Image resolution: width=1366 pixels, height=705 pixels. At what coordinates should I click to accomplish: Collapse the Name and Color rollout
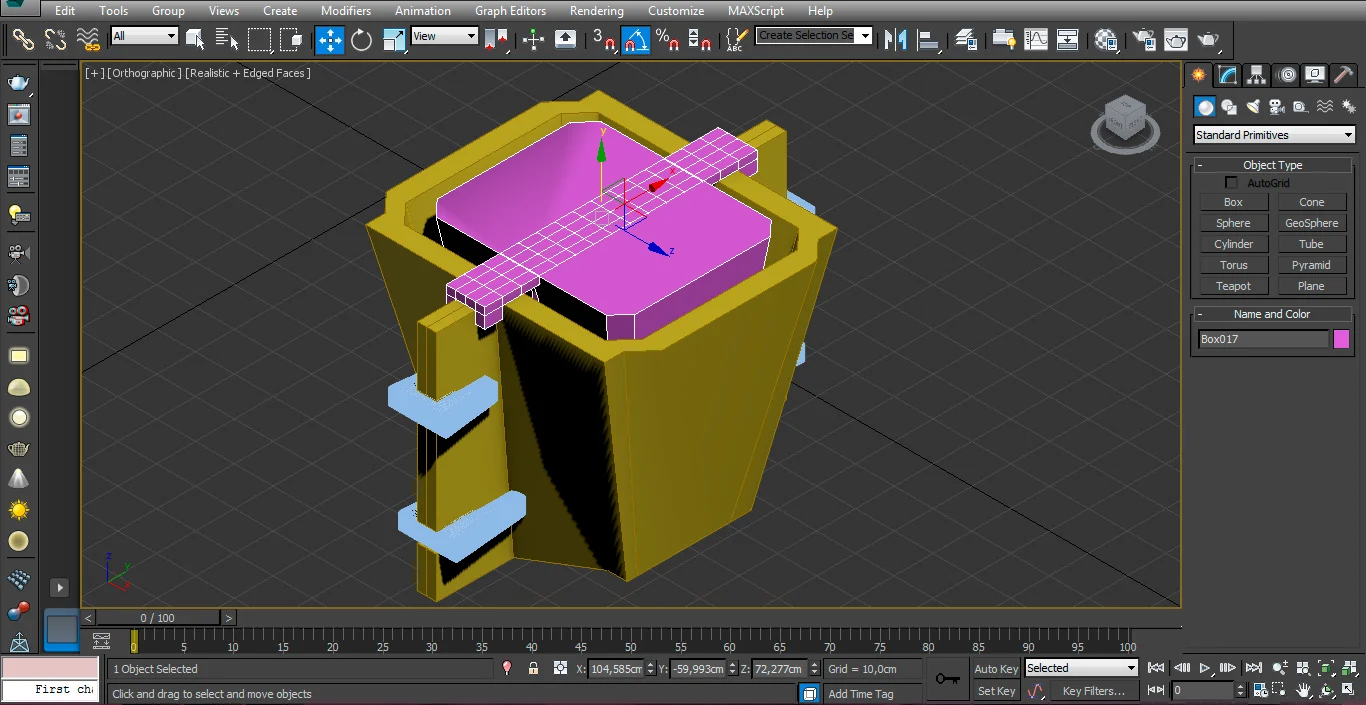[1272, 314]
